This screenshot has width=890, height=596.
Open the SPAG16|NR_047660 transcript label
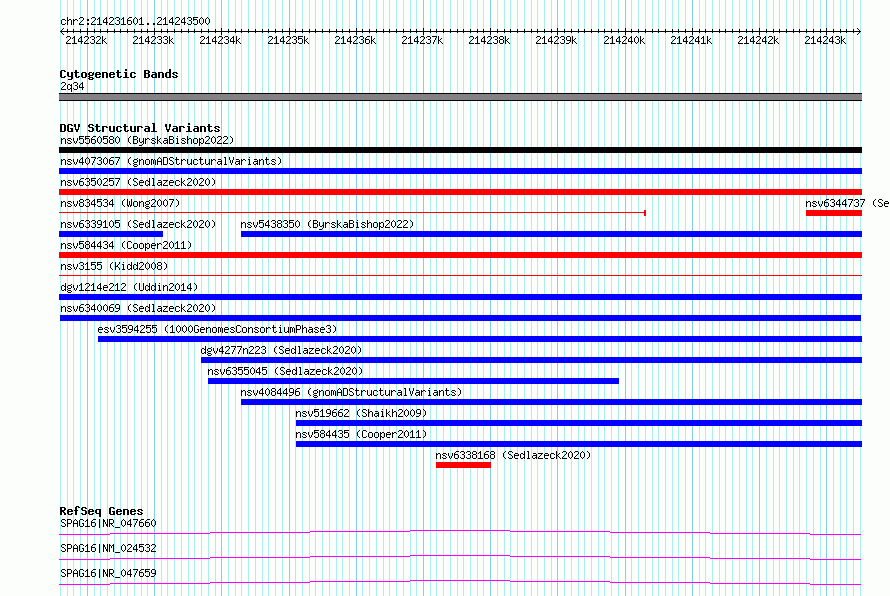(x=108, y=523)
